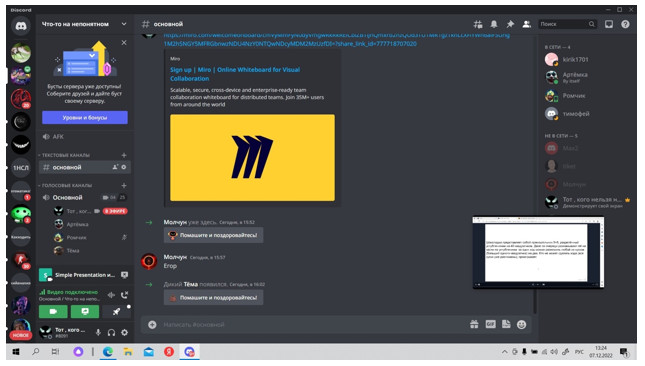Toggle headphones deafen in user panel
This screenshot has height=366, width=645.
[x=111, y=332]
